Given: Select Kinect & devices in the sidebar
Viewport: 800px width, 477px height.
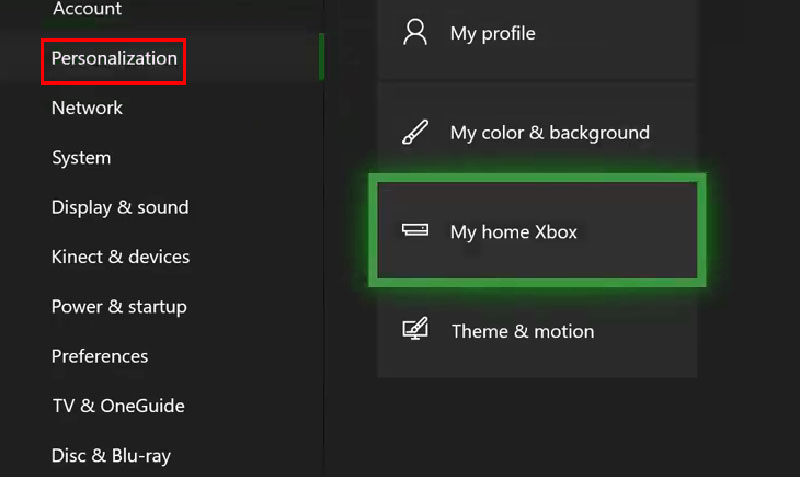Looking at the screenshot, I should (x=120, y=257).
